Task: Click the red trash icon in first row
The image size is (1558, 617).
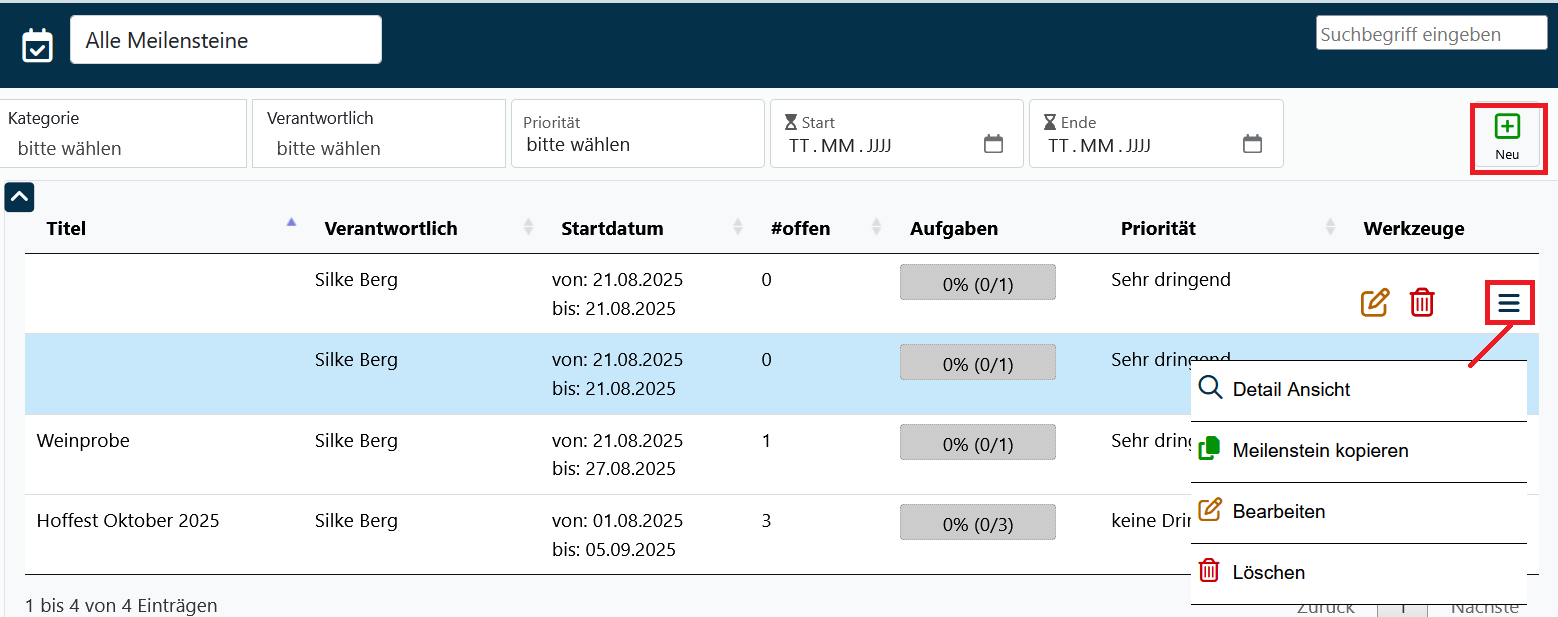Action: click(1421, 302)
